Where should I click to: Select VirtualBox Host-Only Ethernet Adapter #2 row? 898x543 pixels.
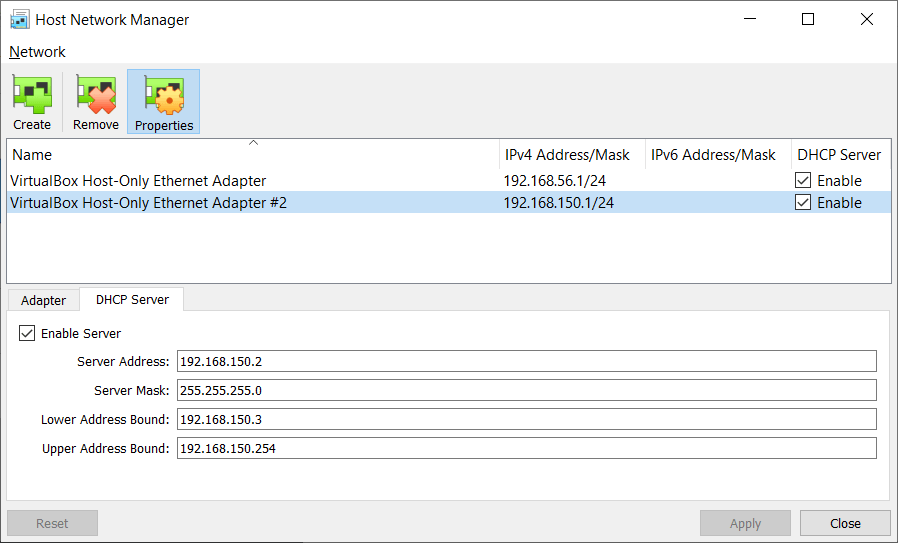coord(148,203)
